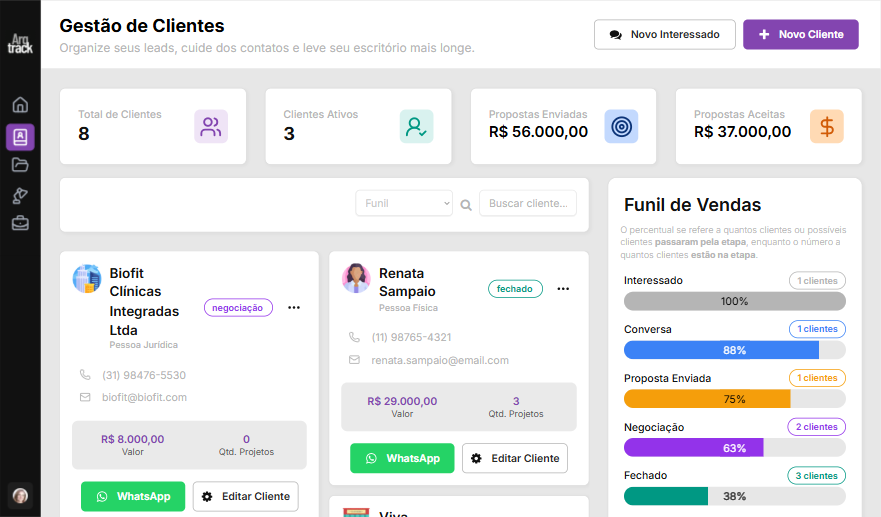Screen dimensions: 881x517
Task: Expand the Funil dropdown filter
Action: pyautogui.click(x=404, y=203)
